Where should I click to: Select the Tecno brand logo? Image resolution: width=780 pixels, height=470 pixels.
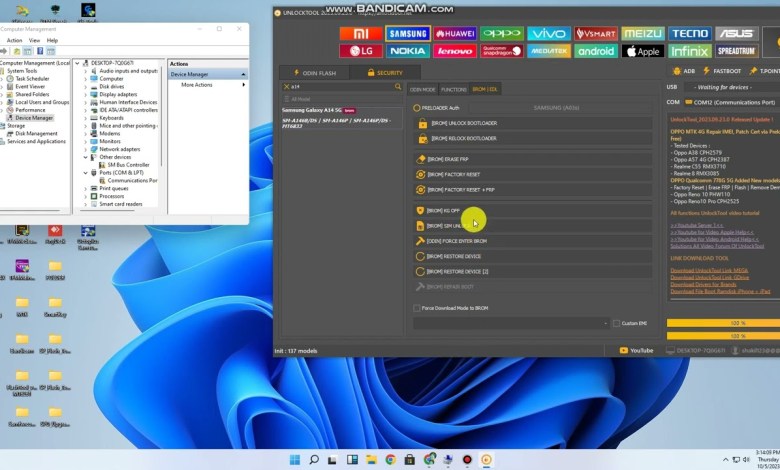tap(689, 33)
